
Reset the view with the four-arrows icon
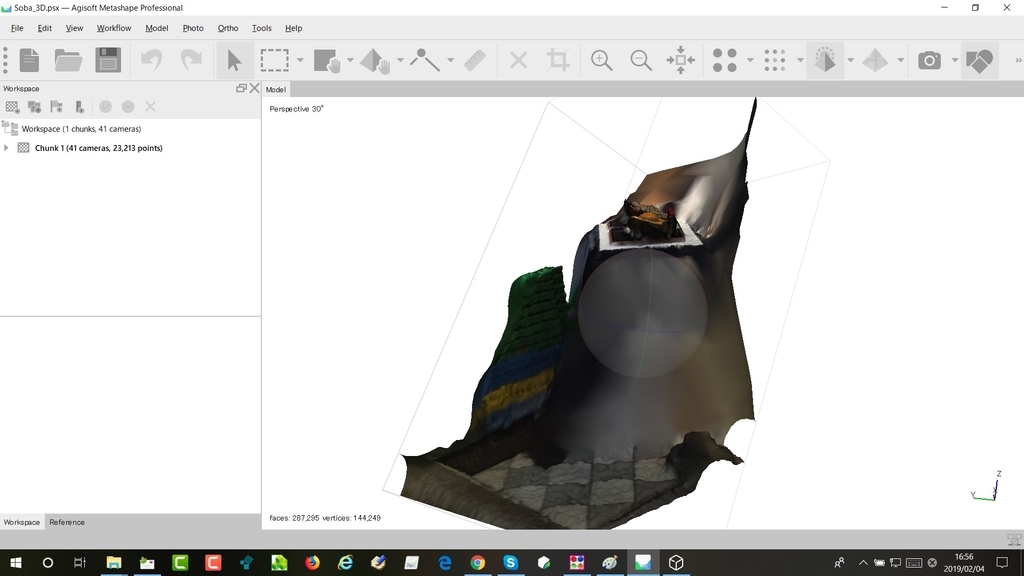[680, 60]
